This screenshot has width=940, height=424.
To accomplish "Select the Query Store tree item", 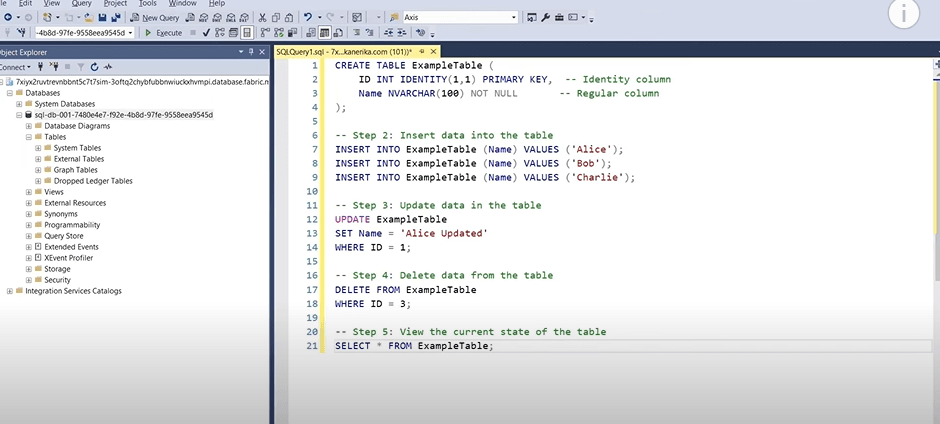I will tap(64, 236).
